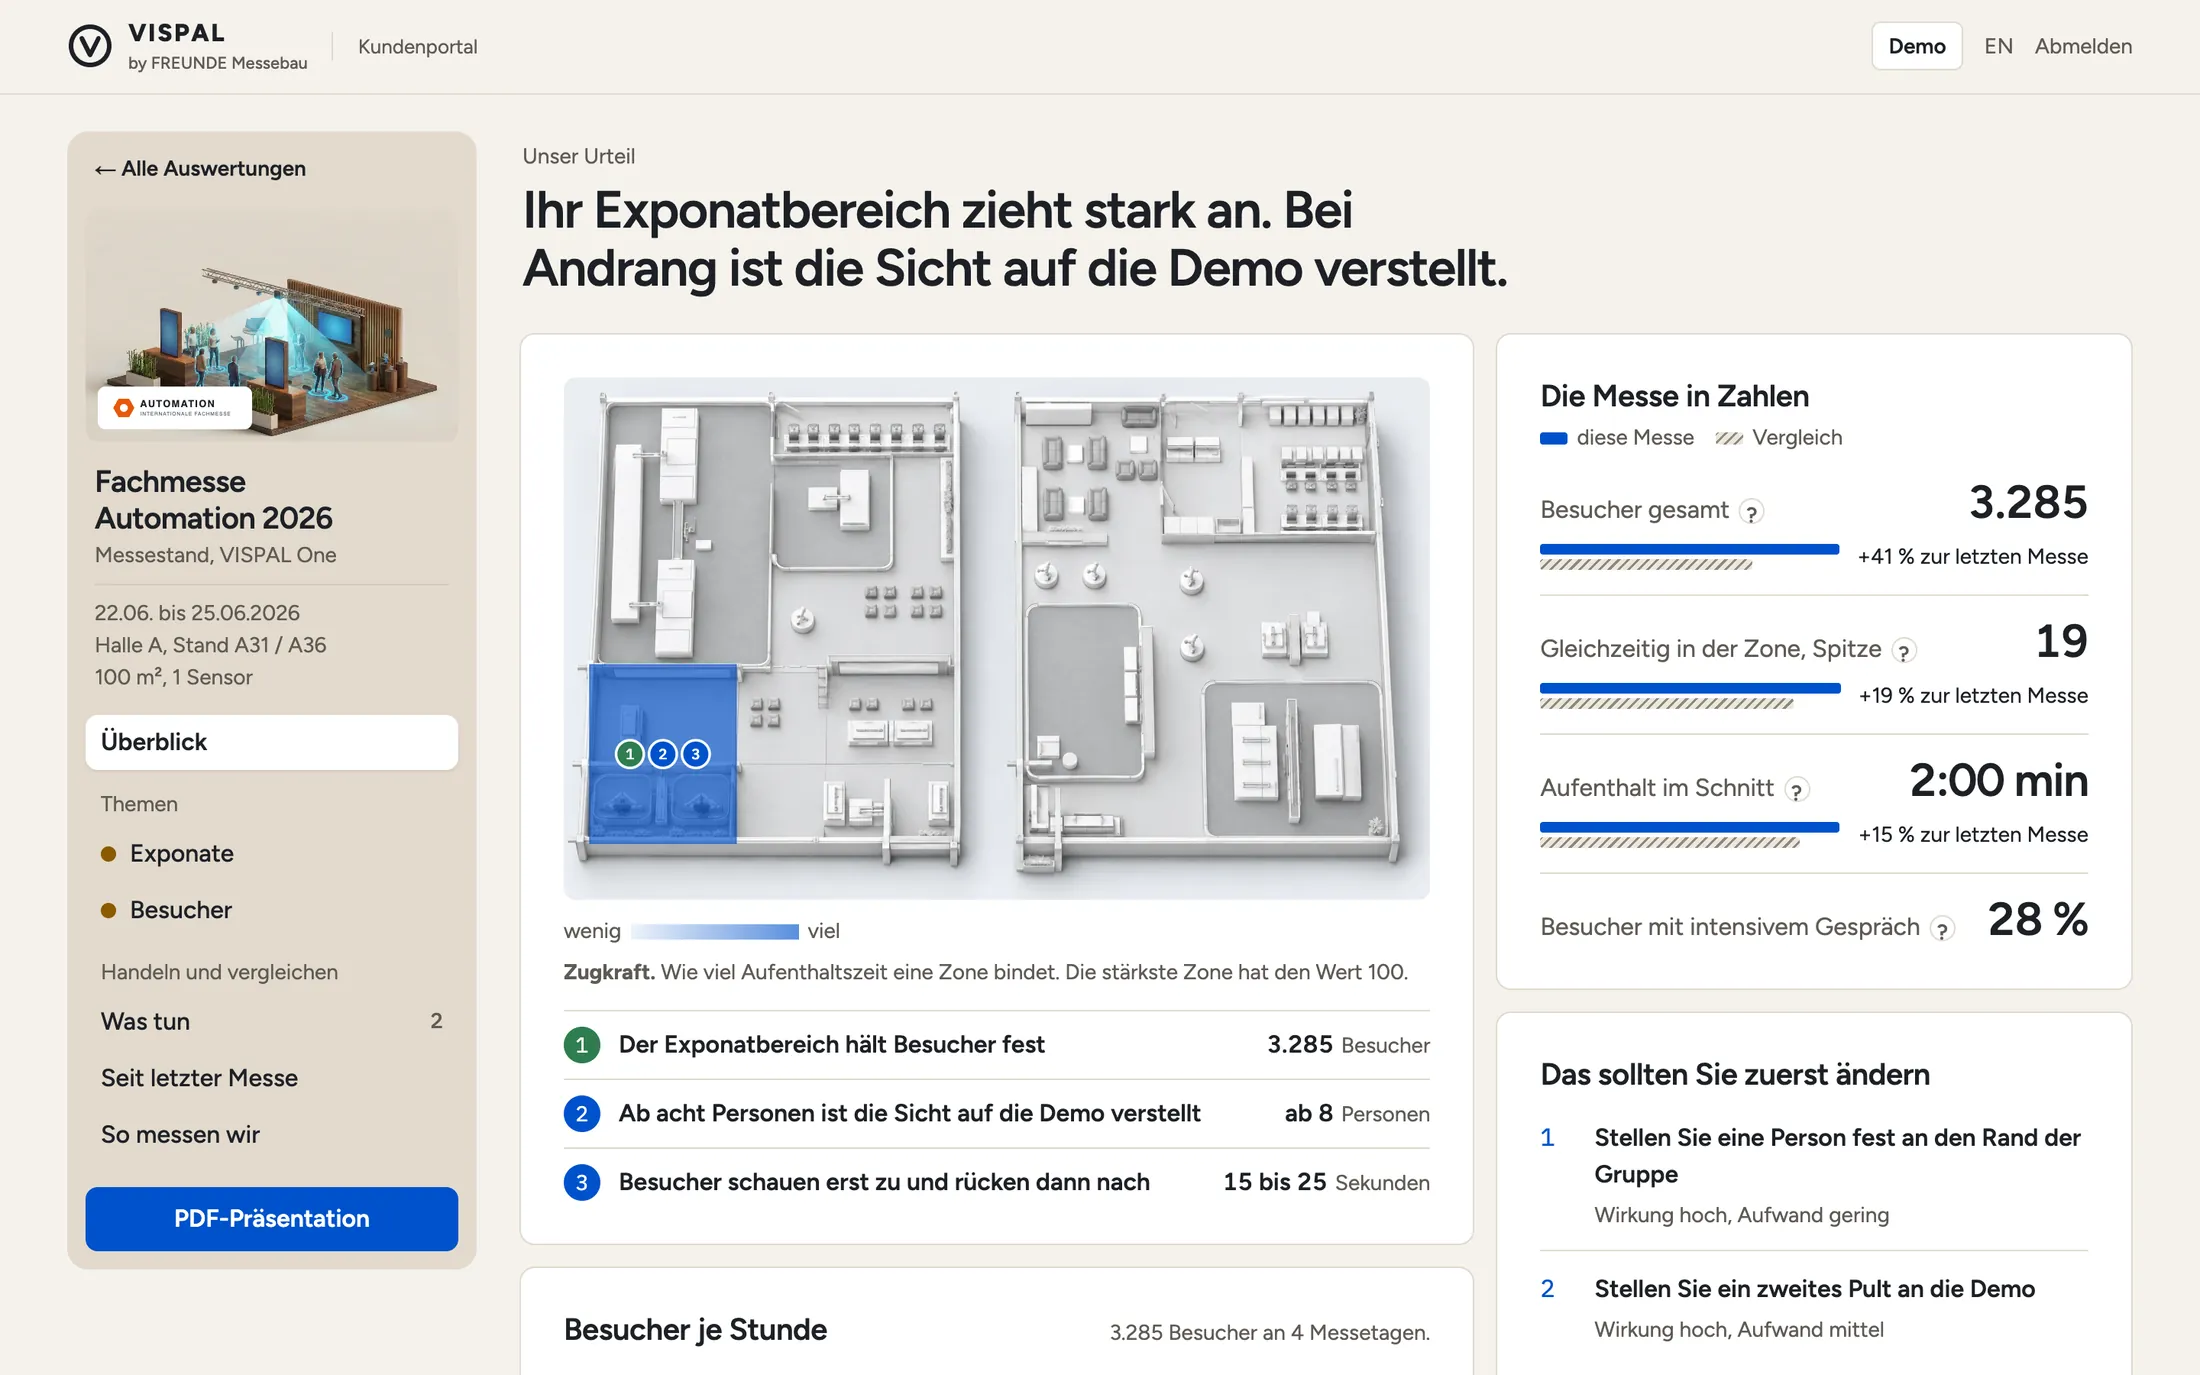Click the Besucher je Stunde heading

695,1330
